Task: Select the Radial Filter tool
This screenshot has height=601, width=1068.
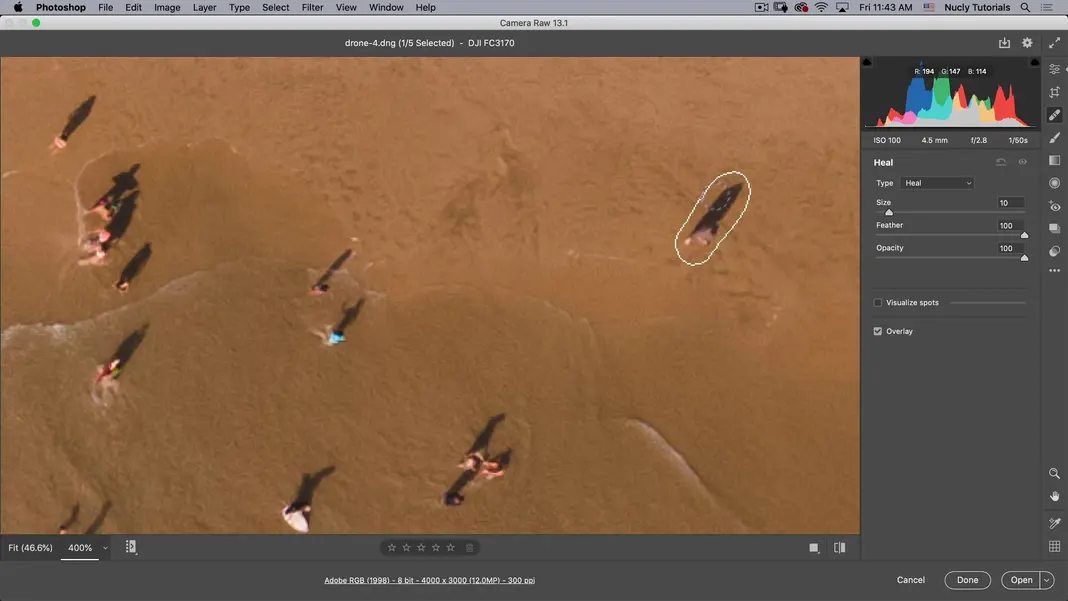Action: click(x=1054, y=183)
